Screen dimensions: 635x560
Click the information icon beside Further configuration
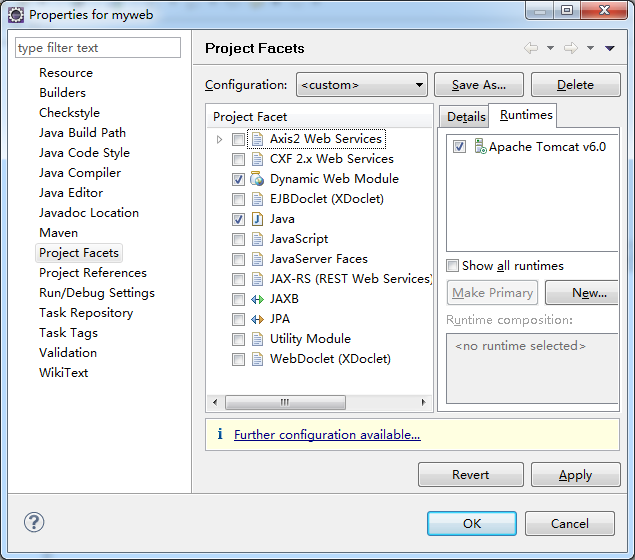tap(220, 434)
